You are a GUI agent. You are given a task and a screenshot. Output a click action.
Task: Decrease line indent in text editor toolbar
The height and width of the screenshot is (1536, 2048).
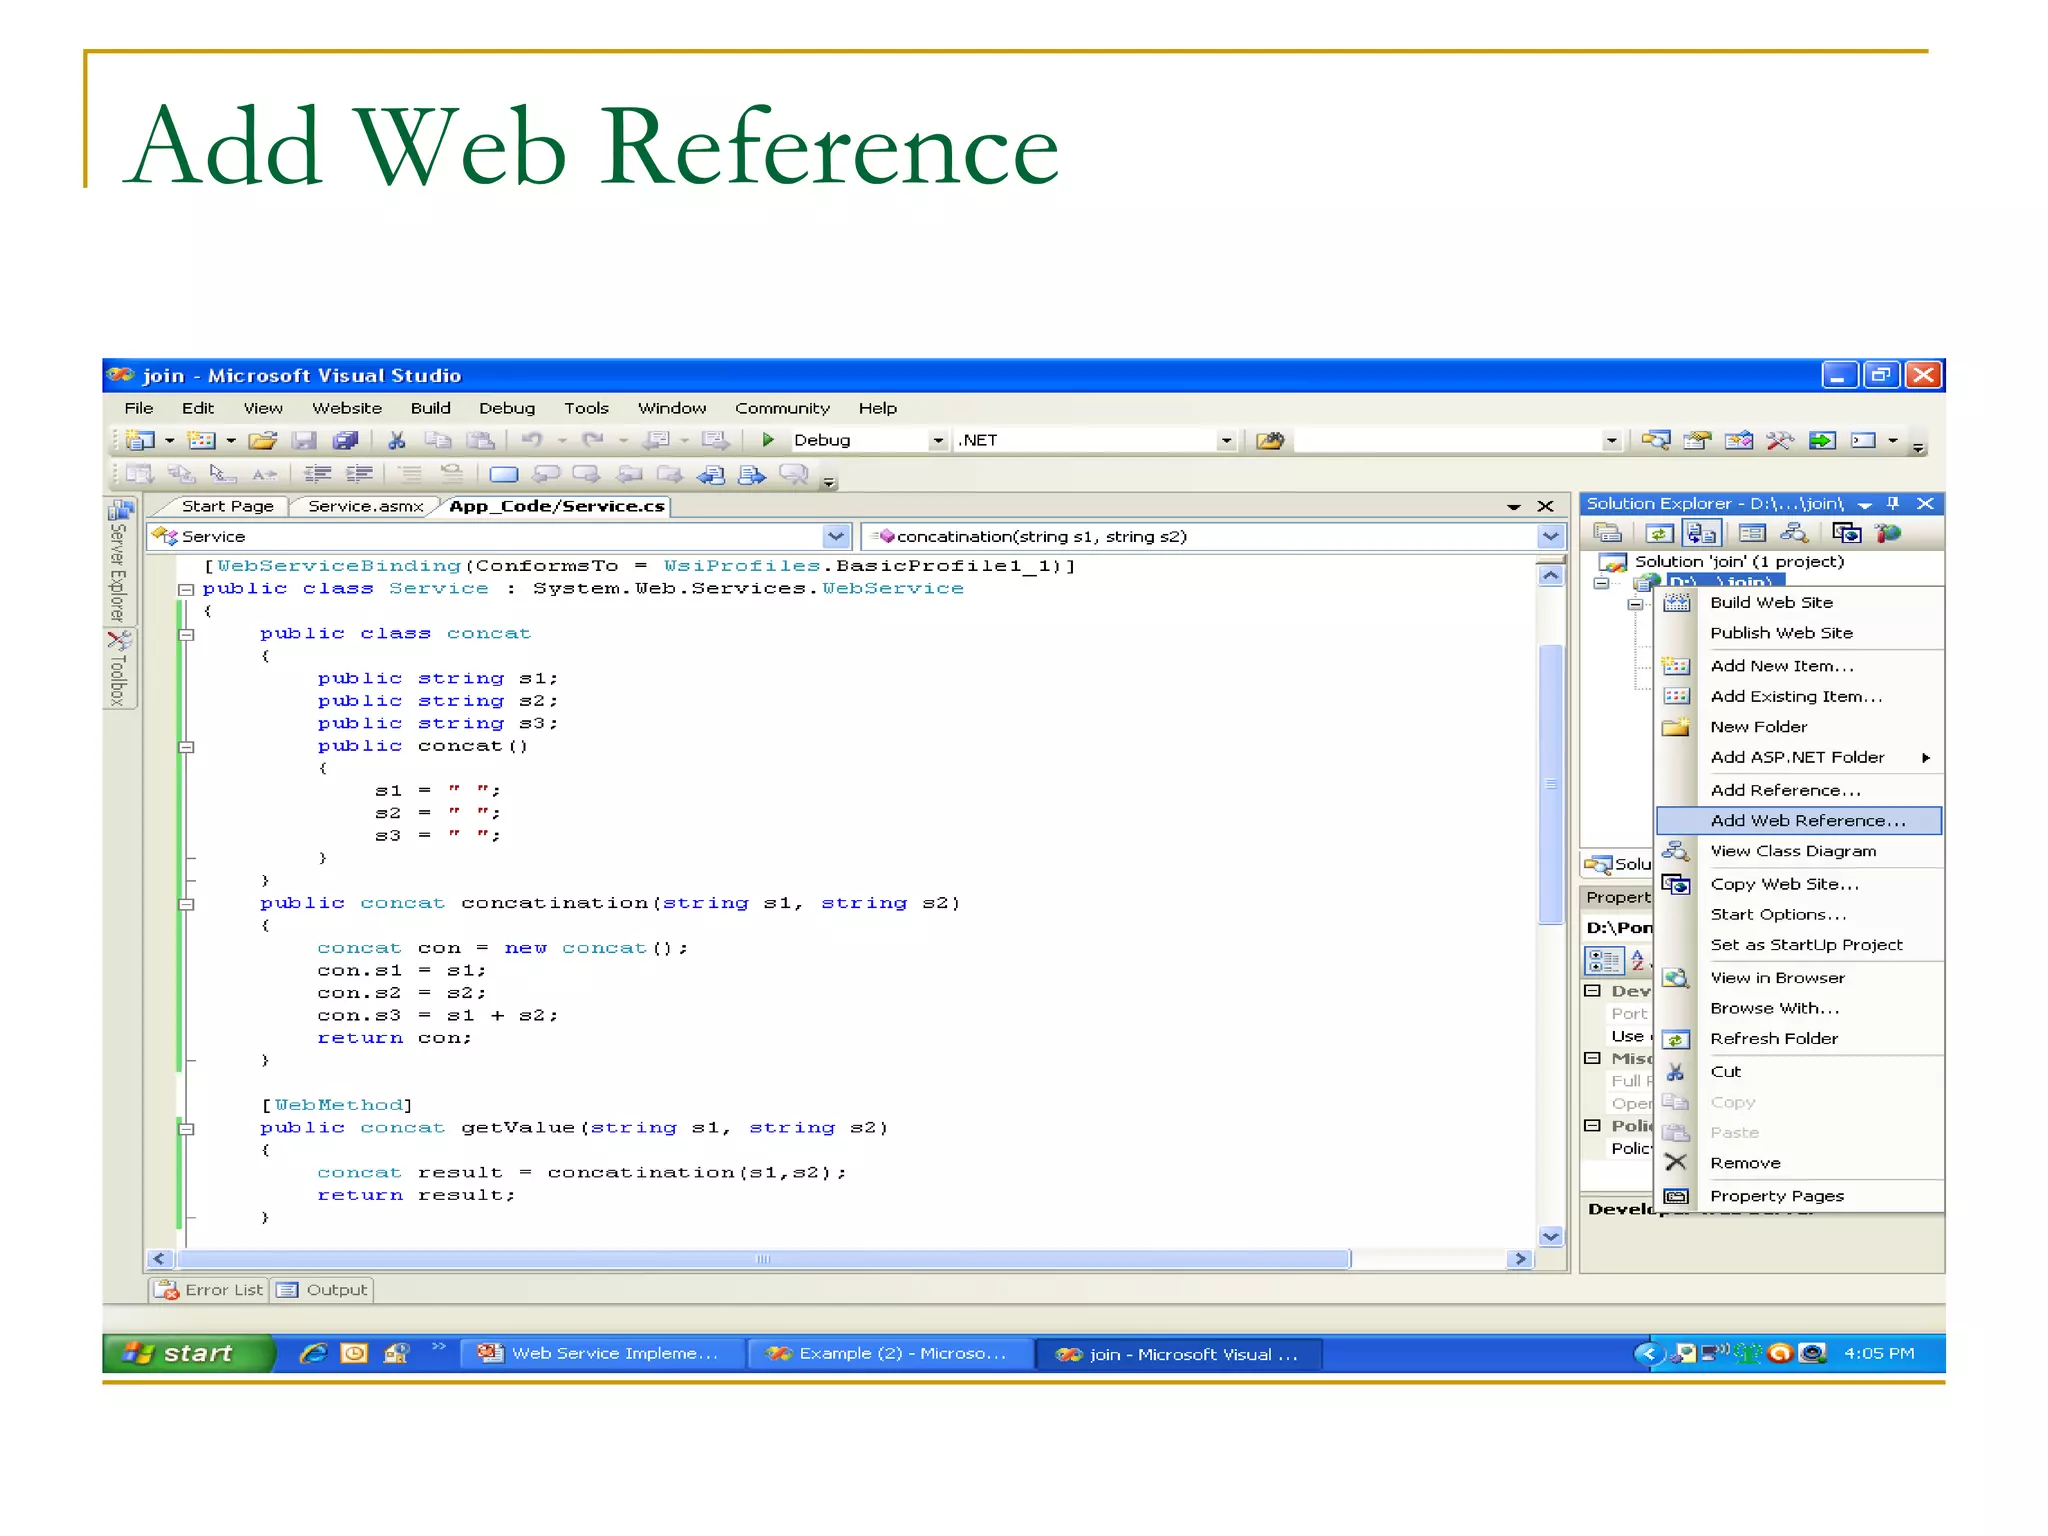(318, 474)
